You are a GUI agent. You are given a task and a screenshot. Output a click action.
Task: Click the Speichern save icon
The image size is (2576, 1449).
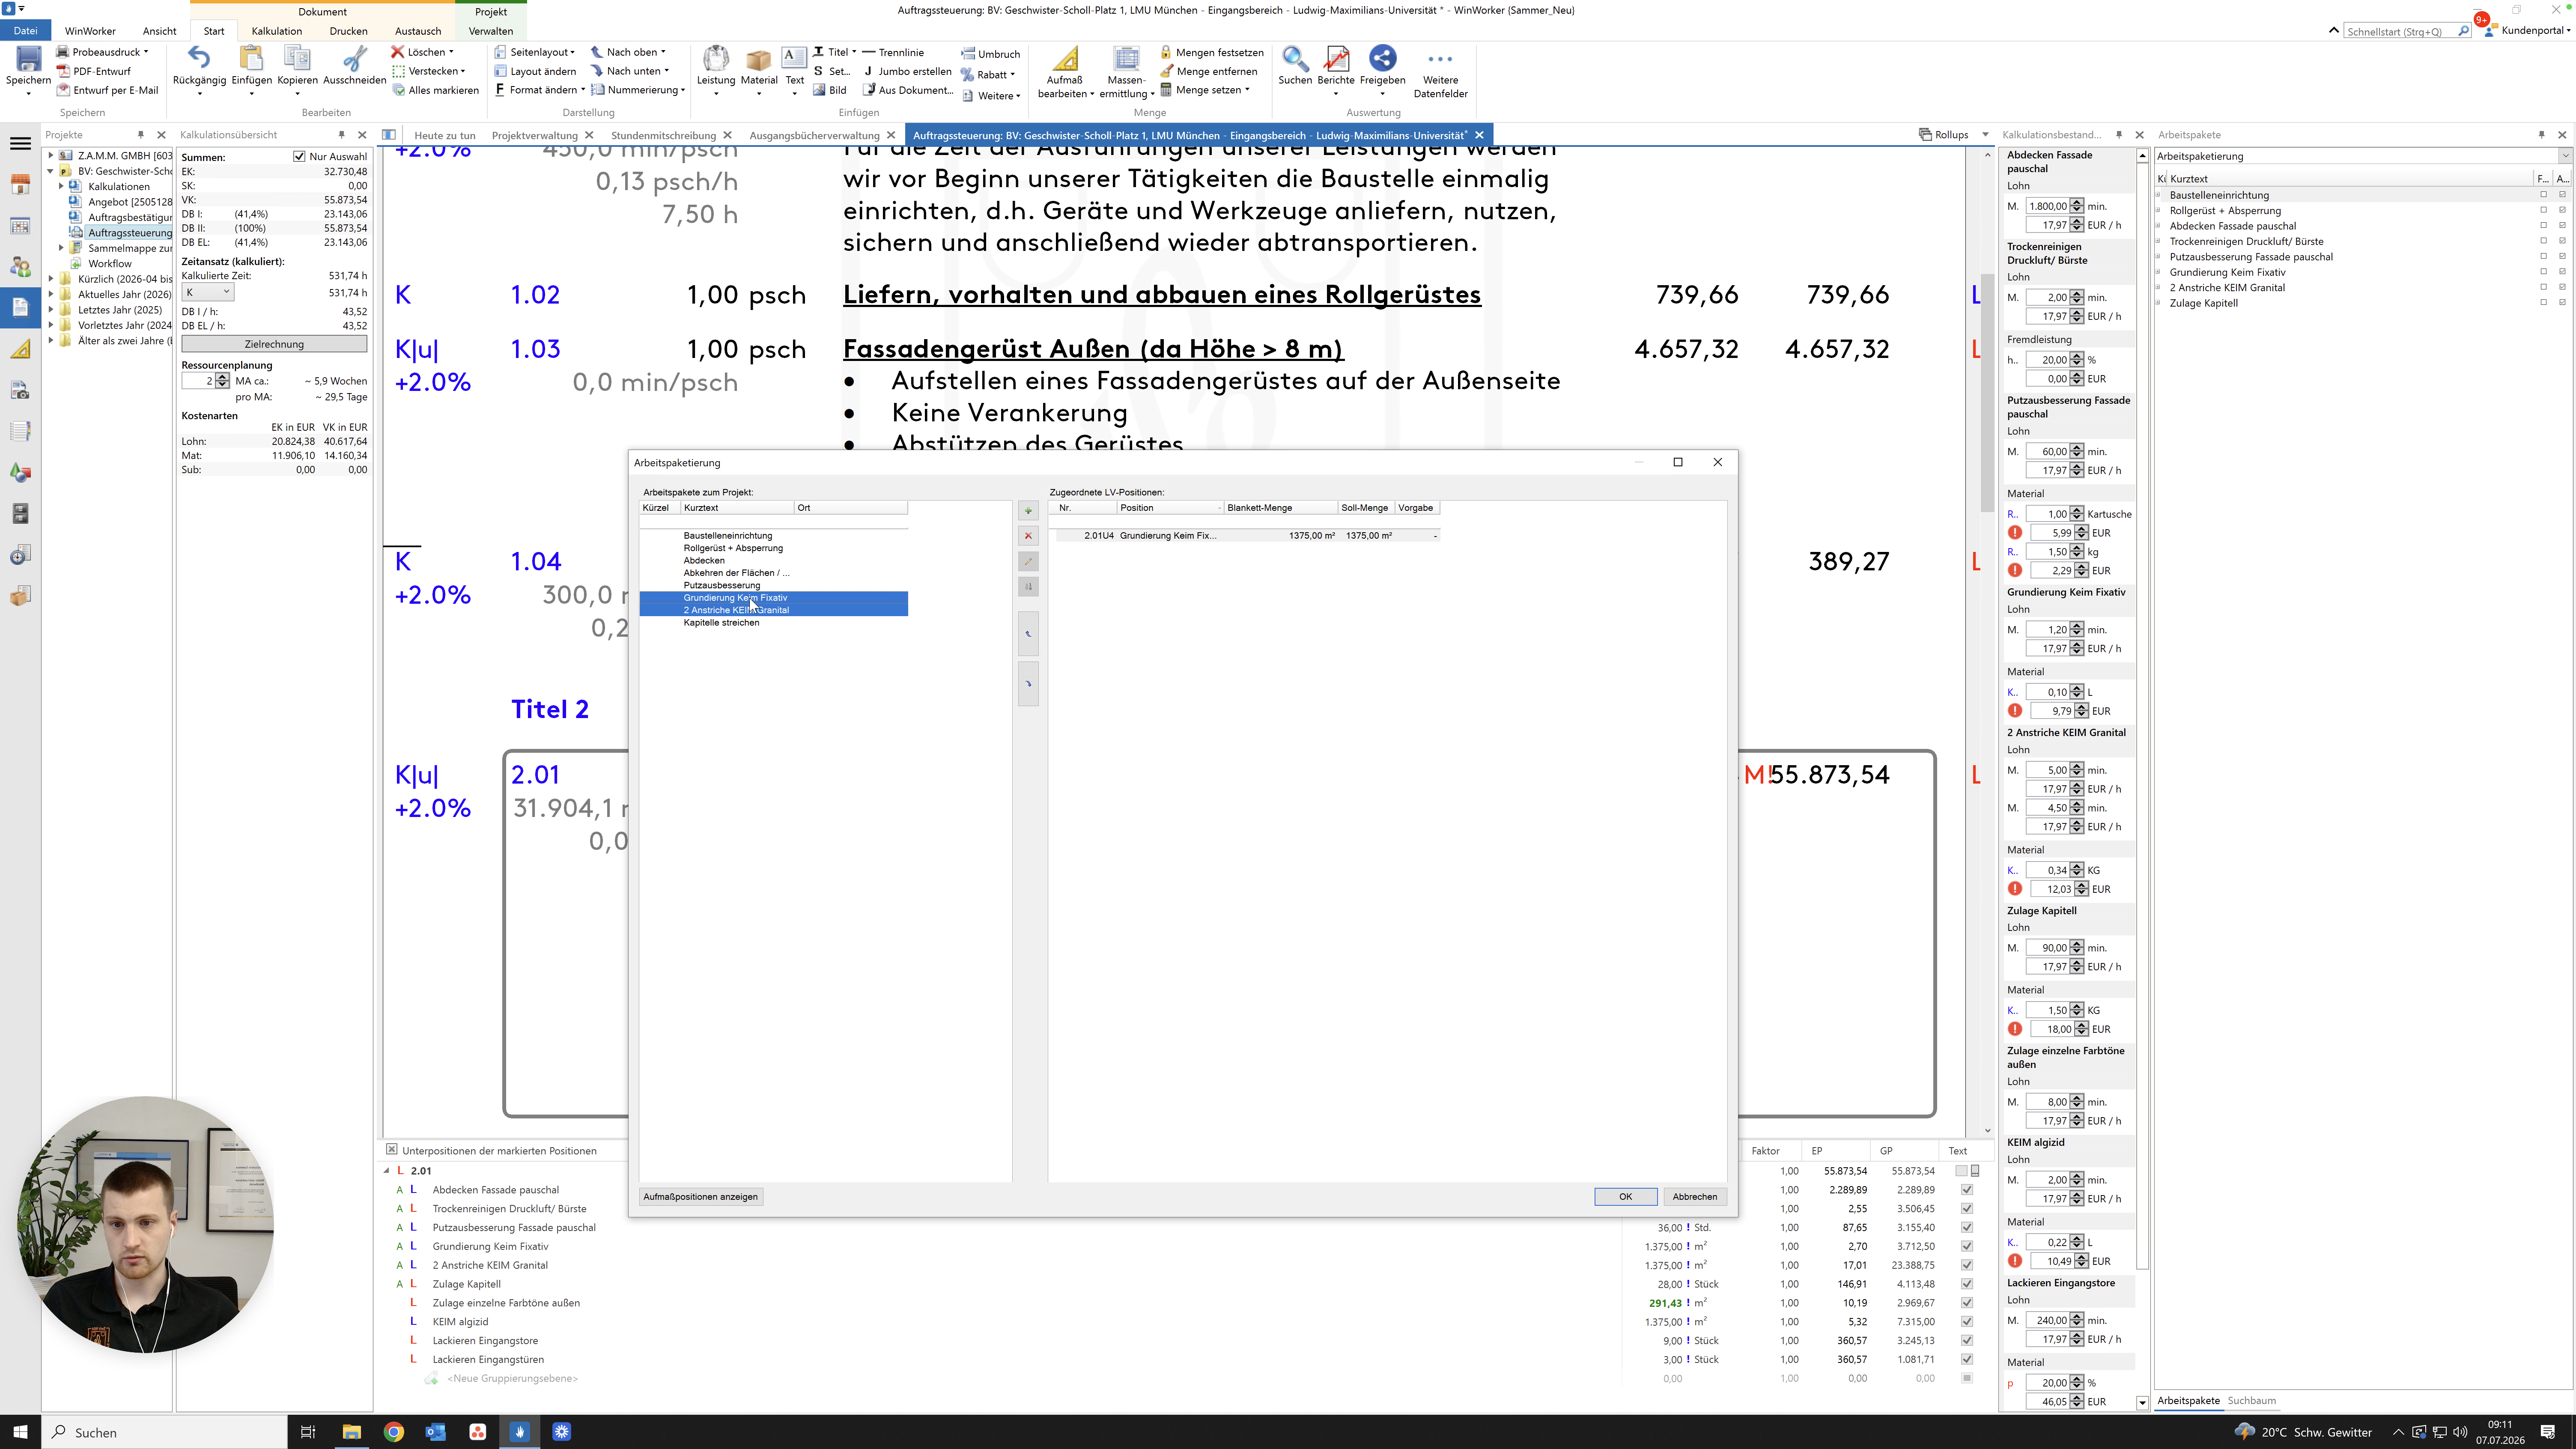(x=28, y=60)
